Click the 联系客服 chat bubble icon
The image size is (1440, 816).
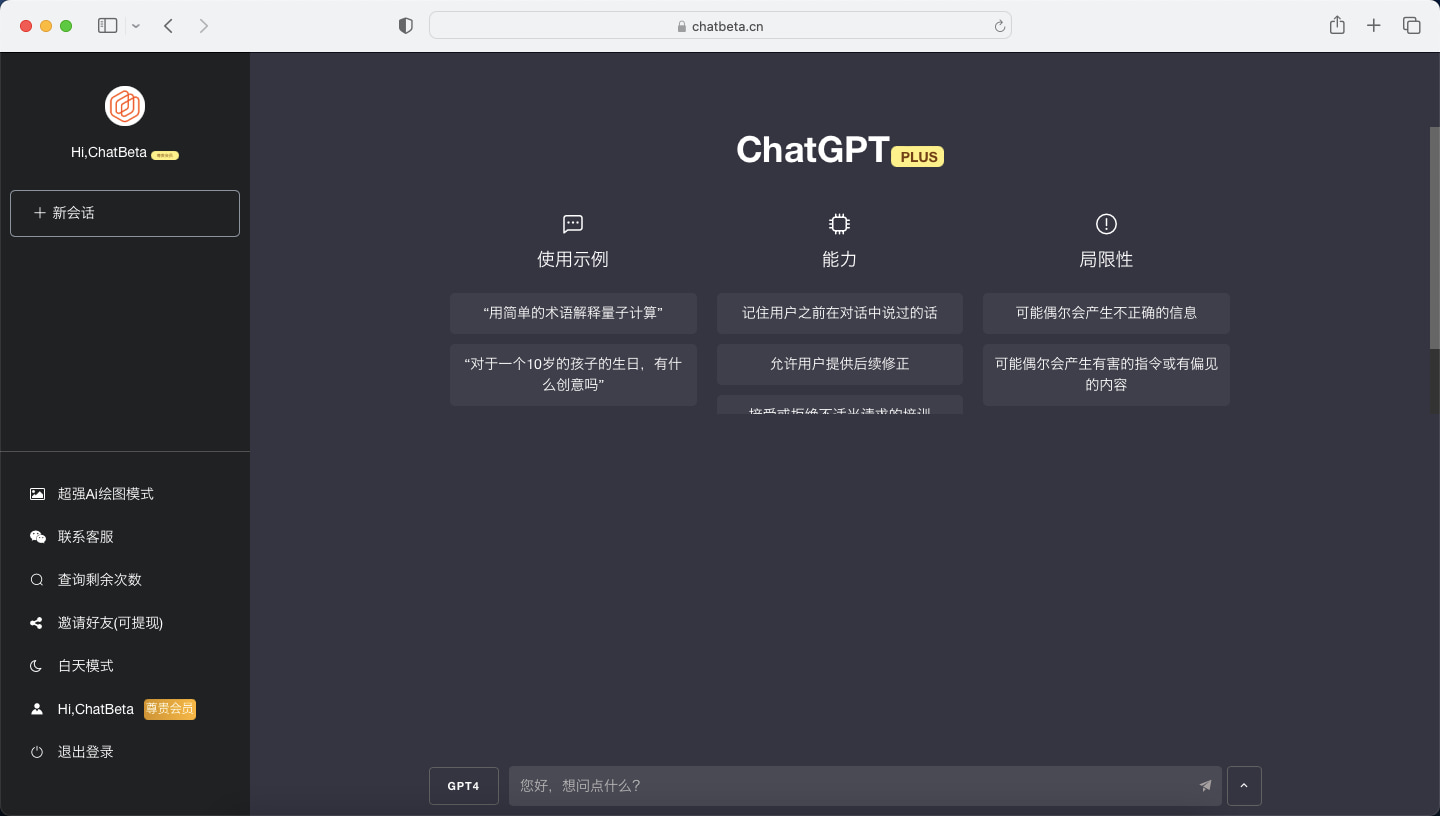(x=36, y=536)
